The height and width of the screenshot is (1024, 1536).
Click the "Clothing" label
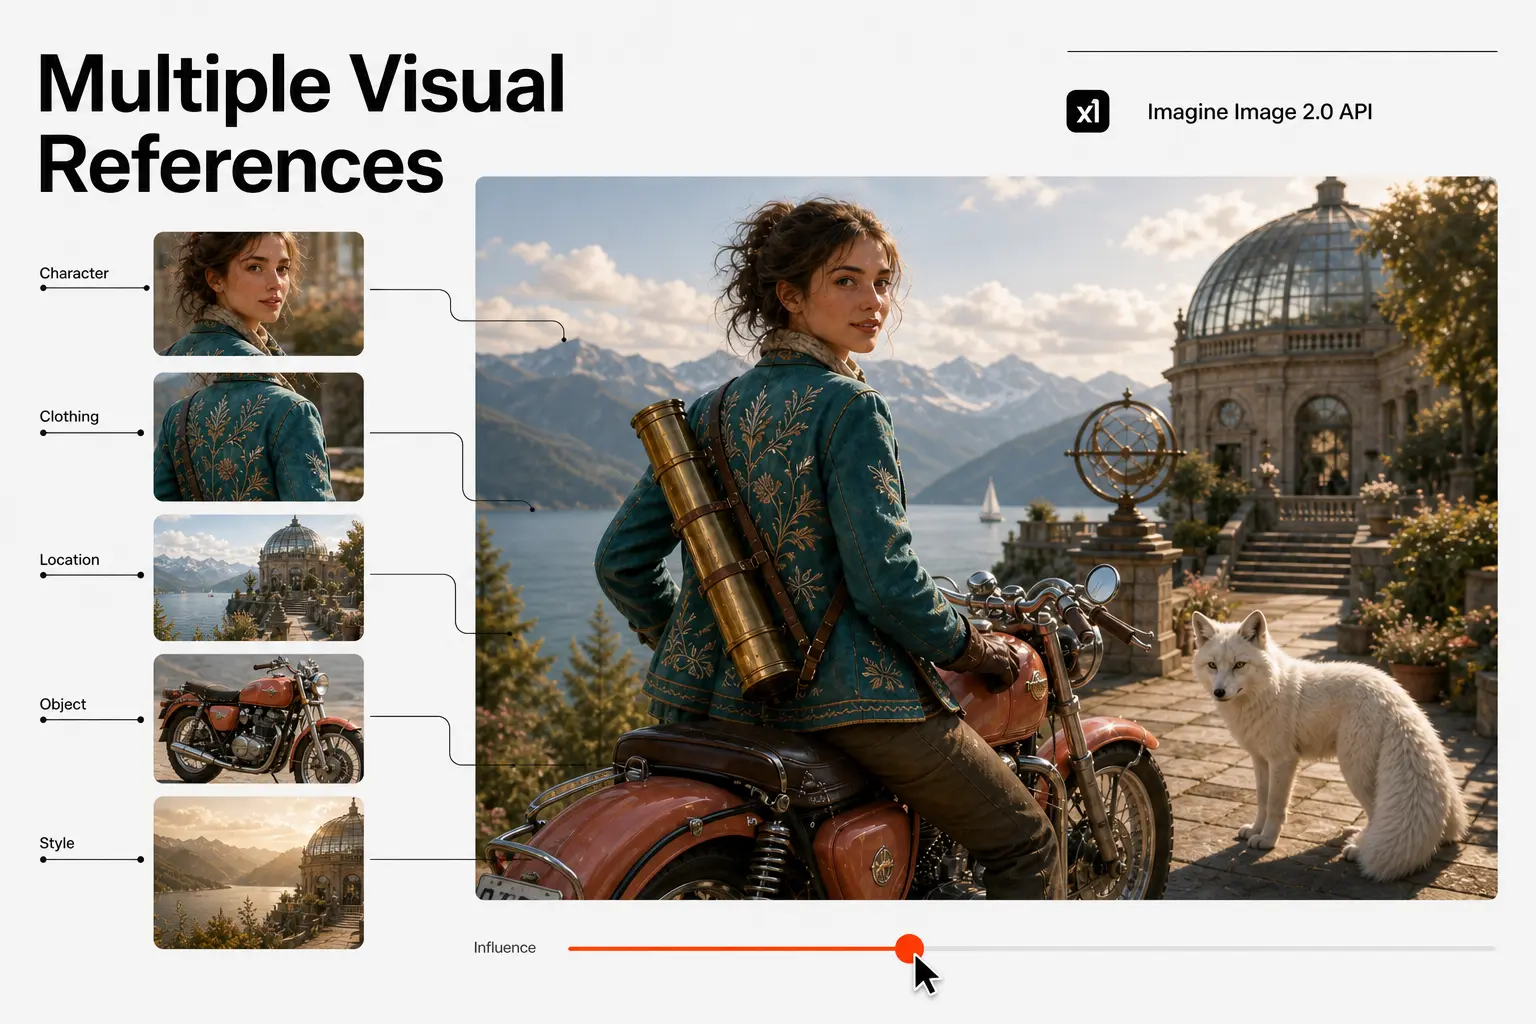(x=69, y=416)
